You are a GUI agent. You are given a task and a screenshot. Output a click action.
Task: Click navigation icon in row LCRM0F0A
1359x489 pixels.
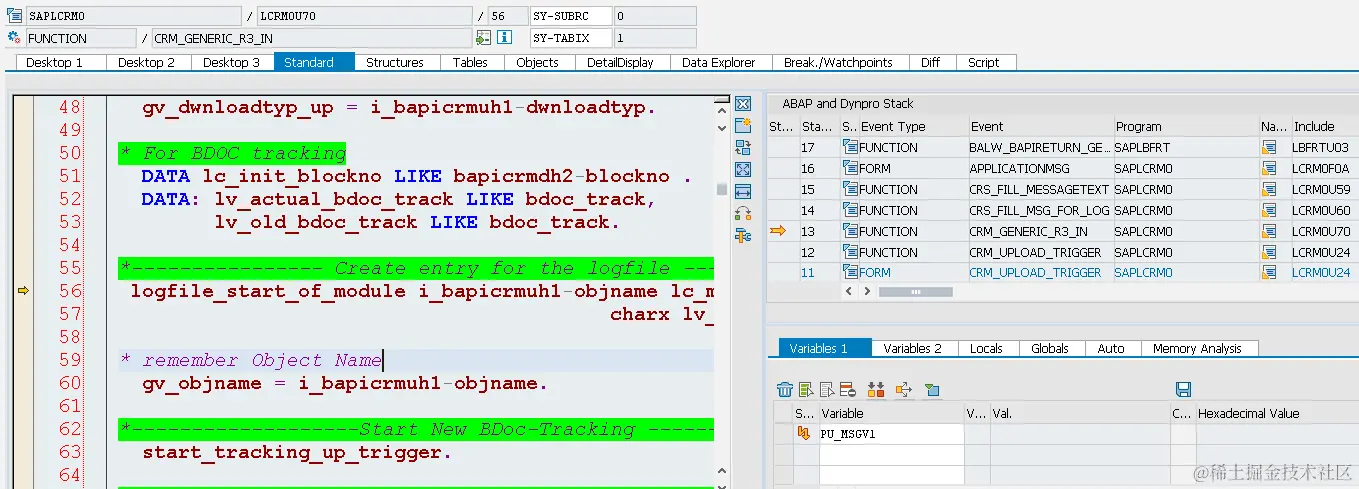tap(1269, 169)
